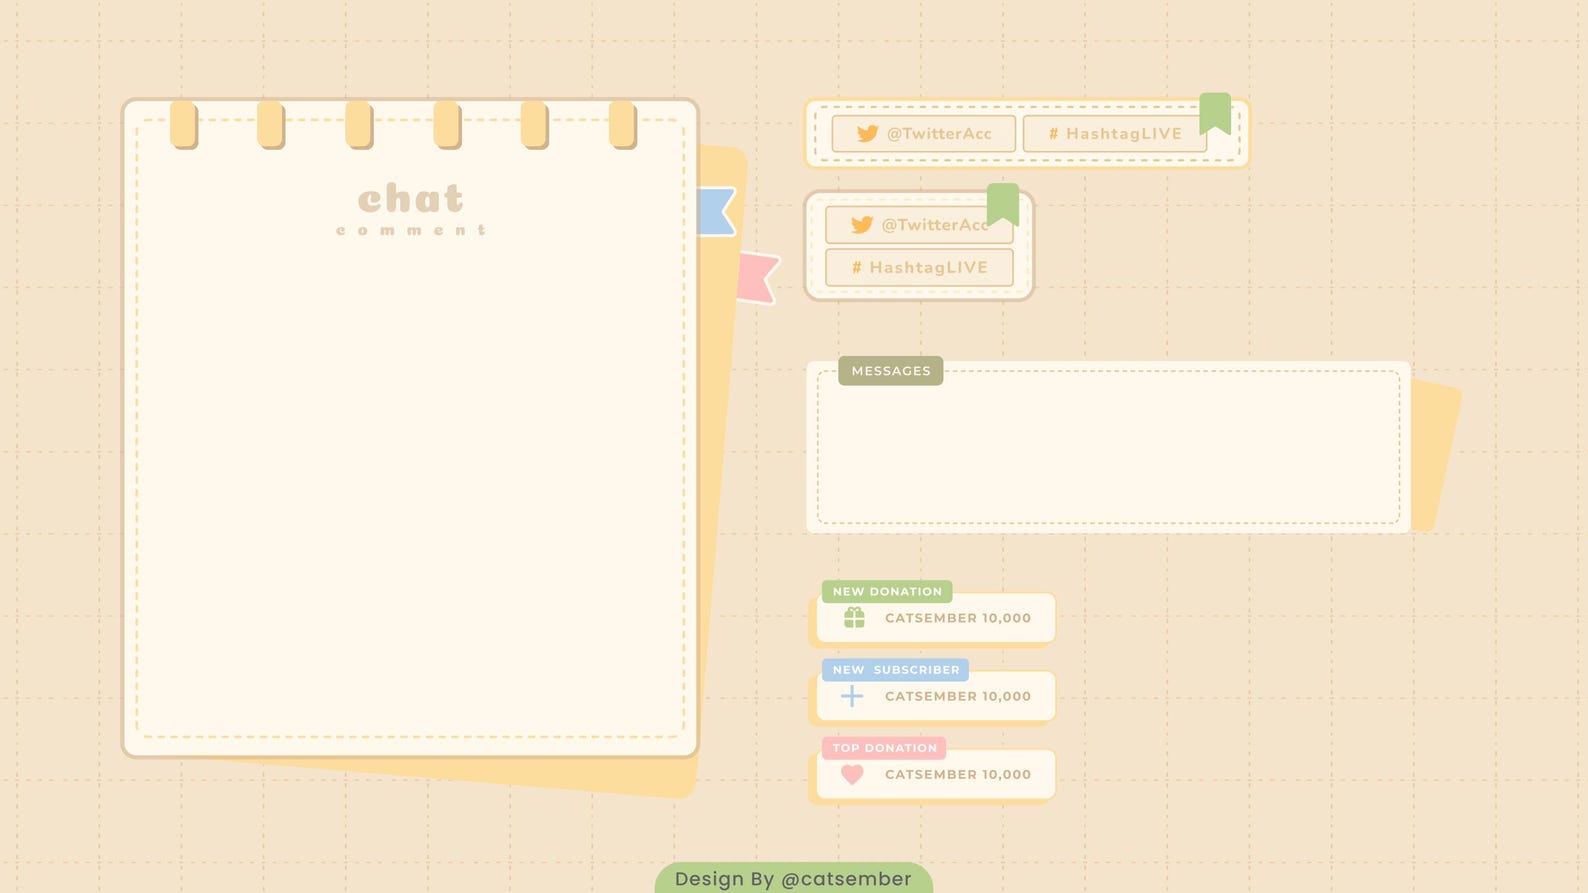Click CATSEMBER 10,000 in the New Donation row
Viewport: 1588px width, 893px height.
tap(958, 618)
